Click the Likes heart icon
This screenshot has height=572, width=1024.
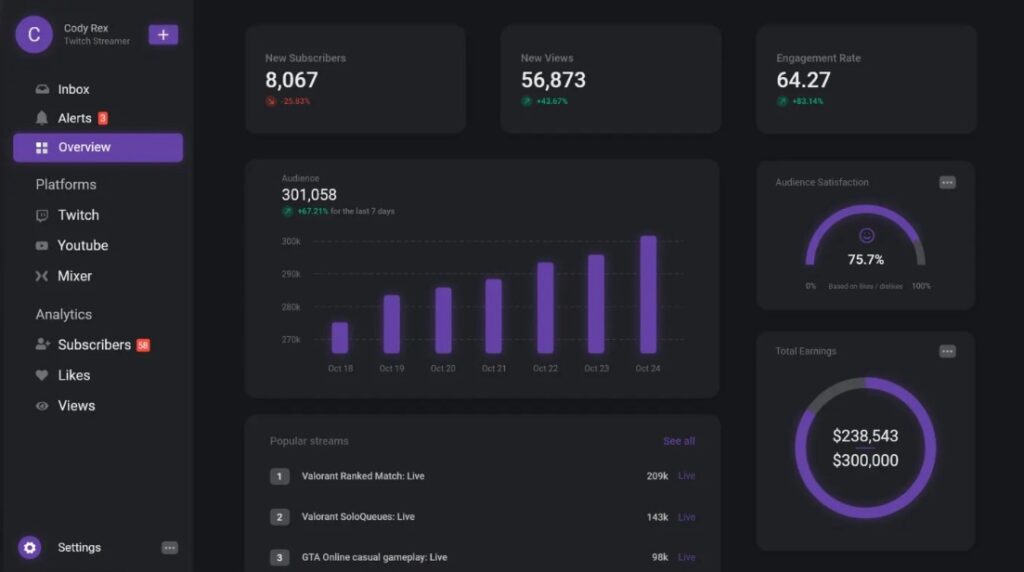(42, 376)
